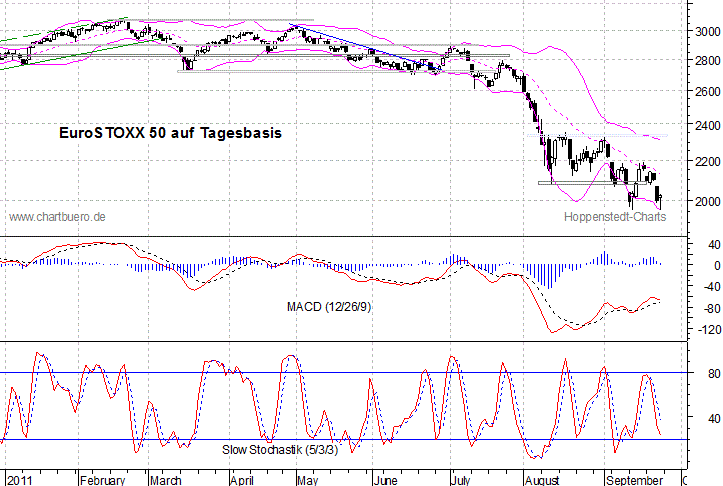Click the June label on time axis
The image size is (723, 486).
pyautogui.click(x=385, y=480)
